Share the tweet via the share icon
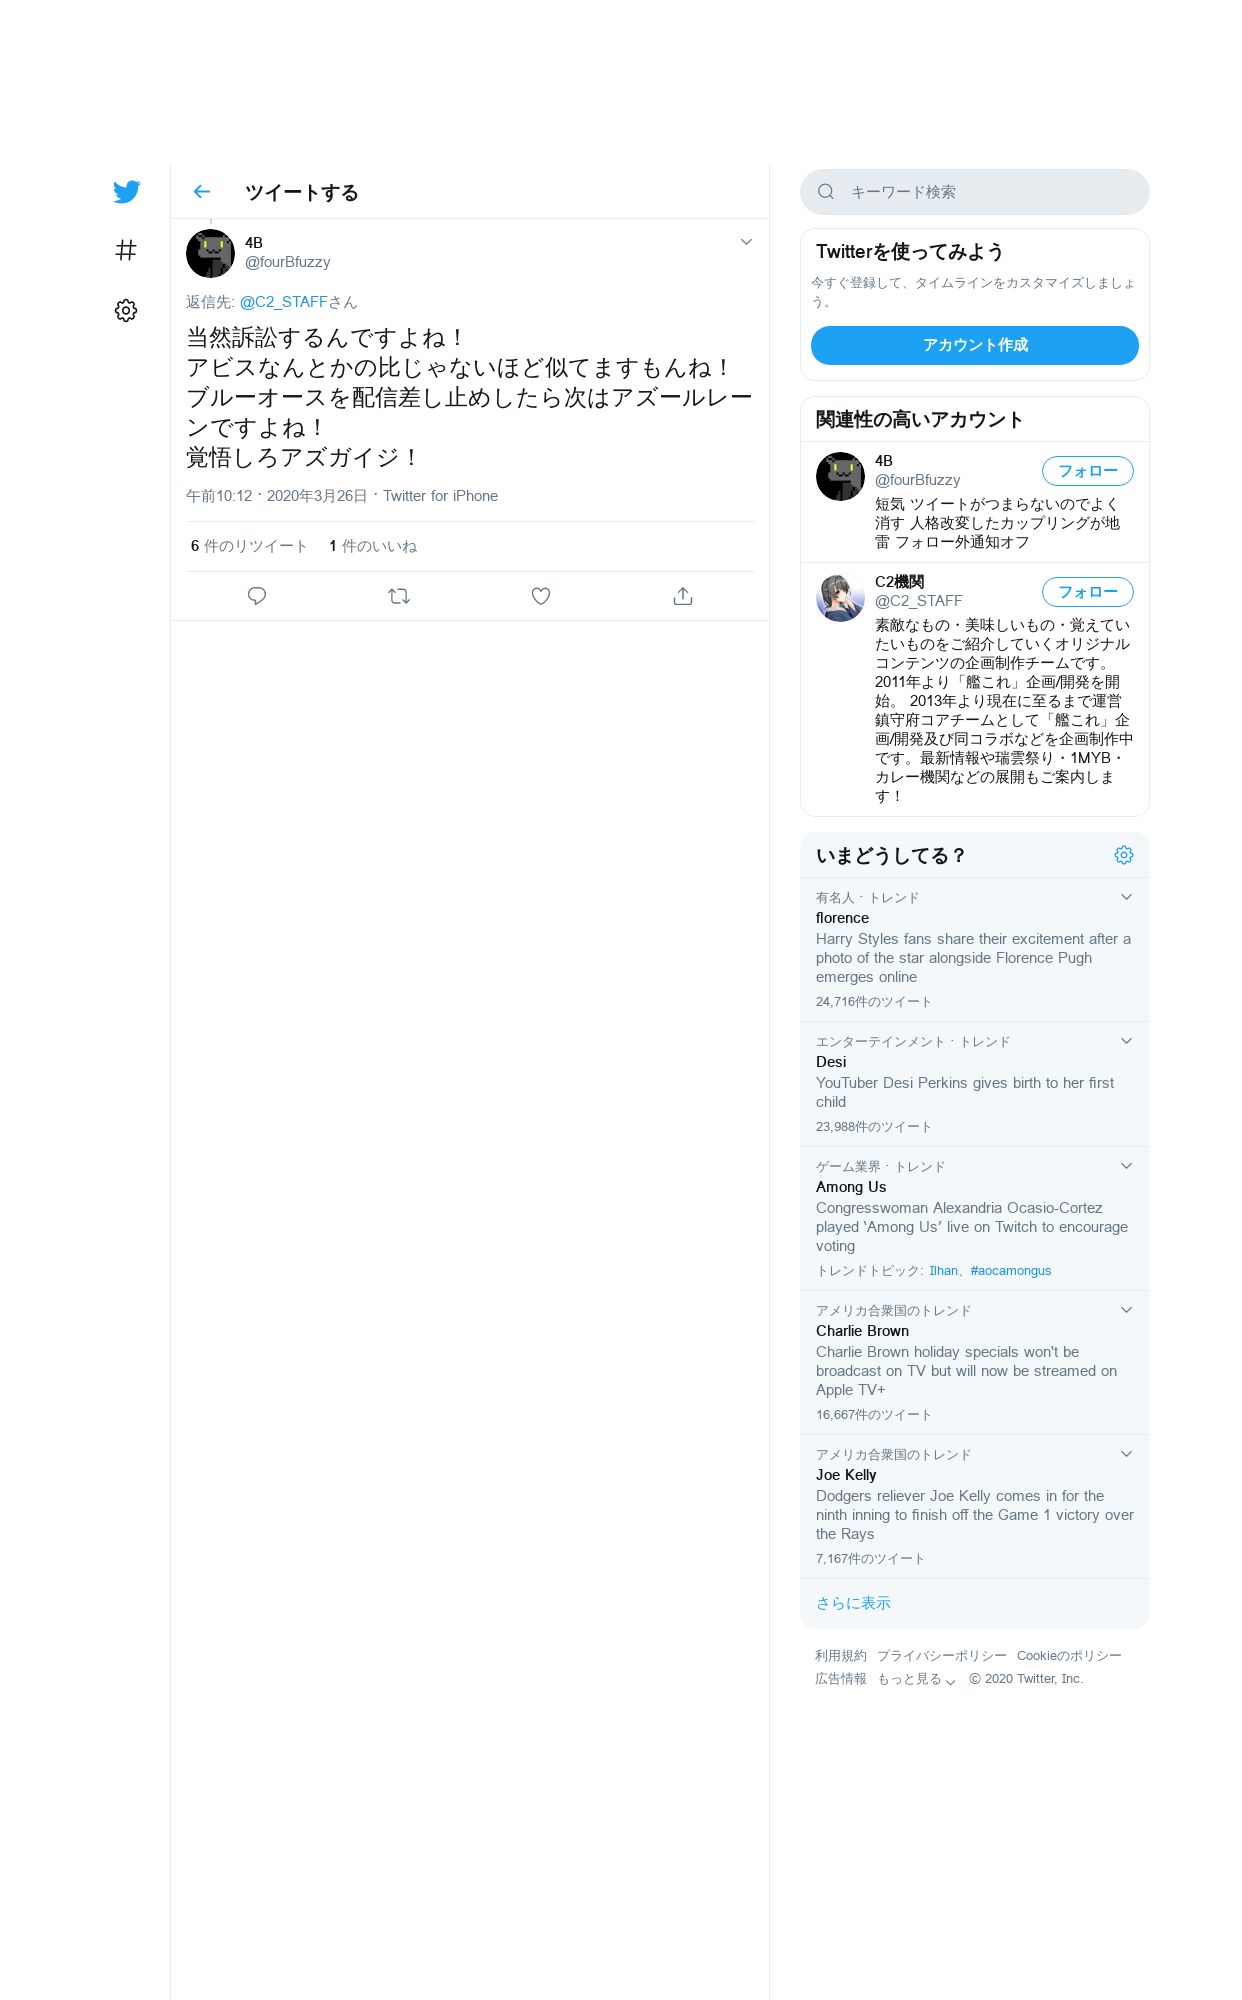This screenshot has height=2000, width=1242. tap(683, 596)
